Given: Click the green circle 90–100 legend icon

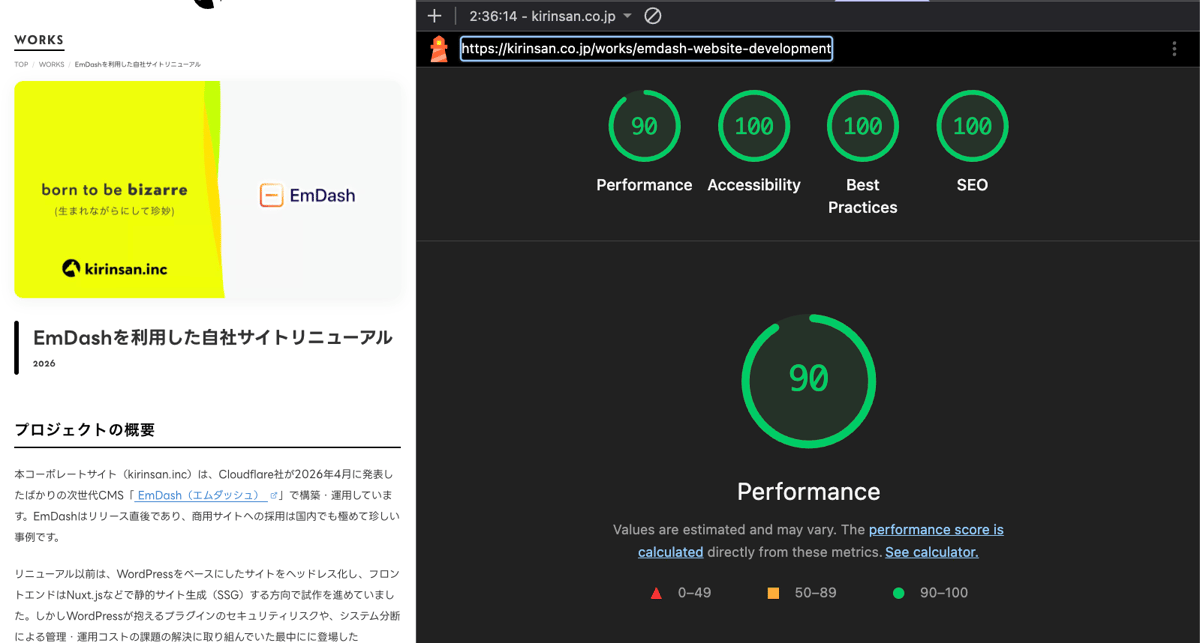Looking at the screenshot, I should click(x=898, y=593).
